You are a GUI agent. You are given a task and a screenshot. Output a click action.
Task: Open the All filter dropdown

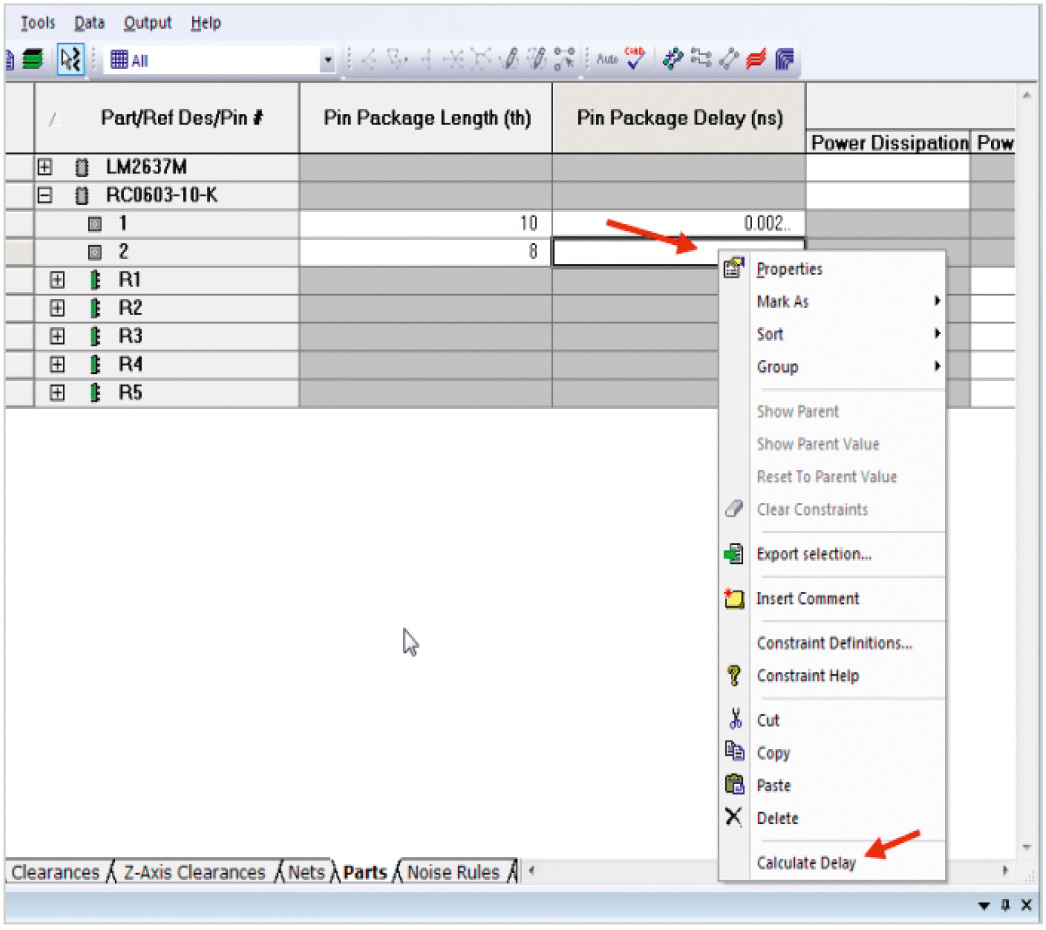click(327, 60)
